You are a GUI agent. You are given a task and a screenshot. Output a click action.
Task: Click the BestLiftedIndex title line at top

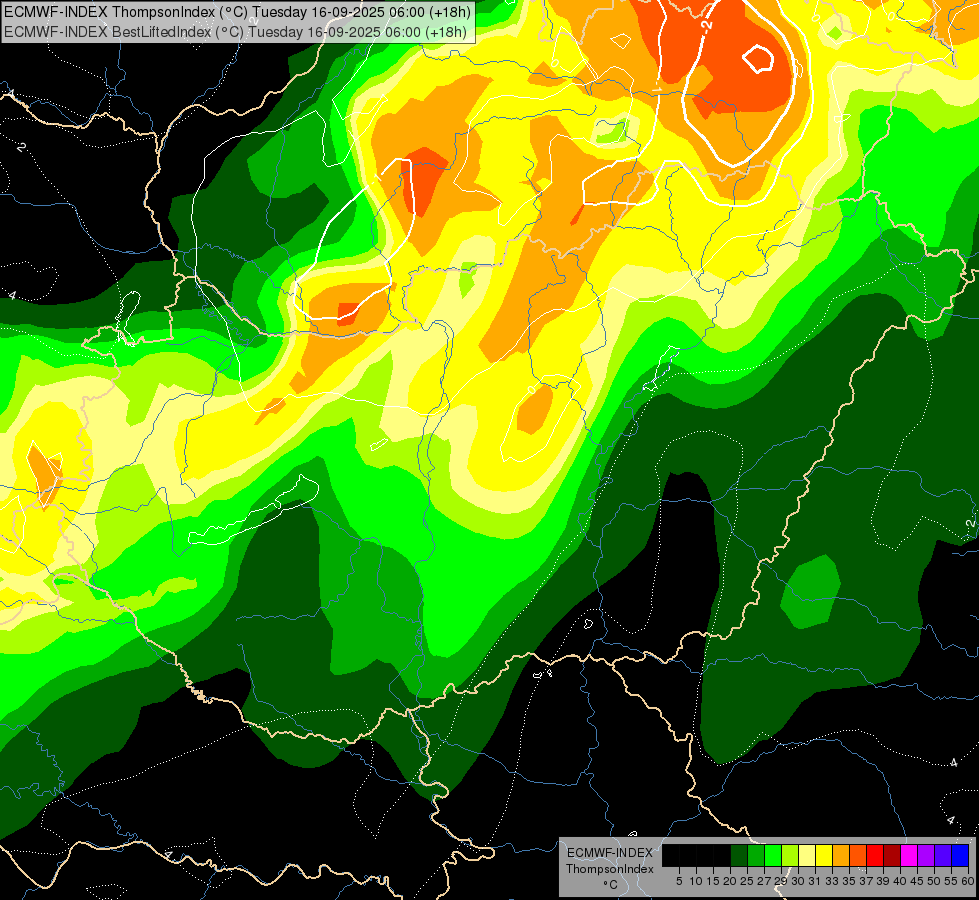[x=235, y=32]
